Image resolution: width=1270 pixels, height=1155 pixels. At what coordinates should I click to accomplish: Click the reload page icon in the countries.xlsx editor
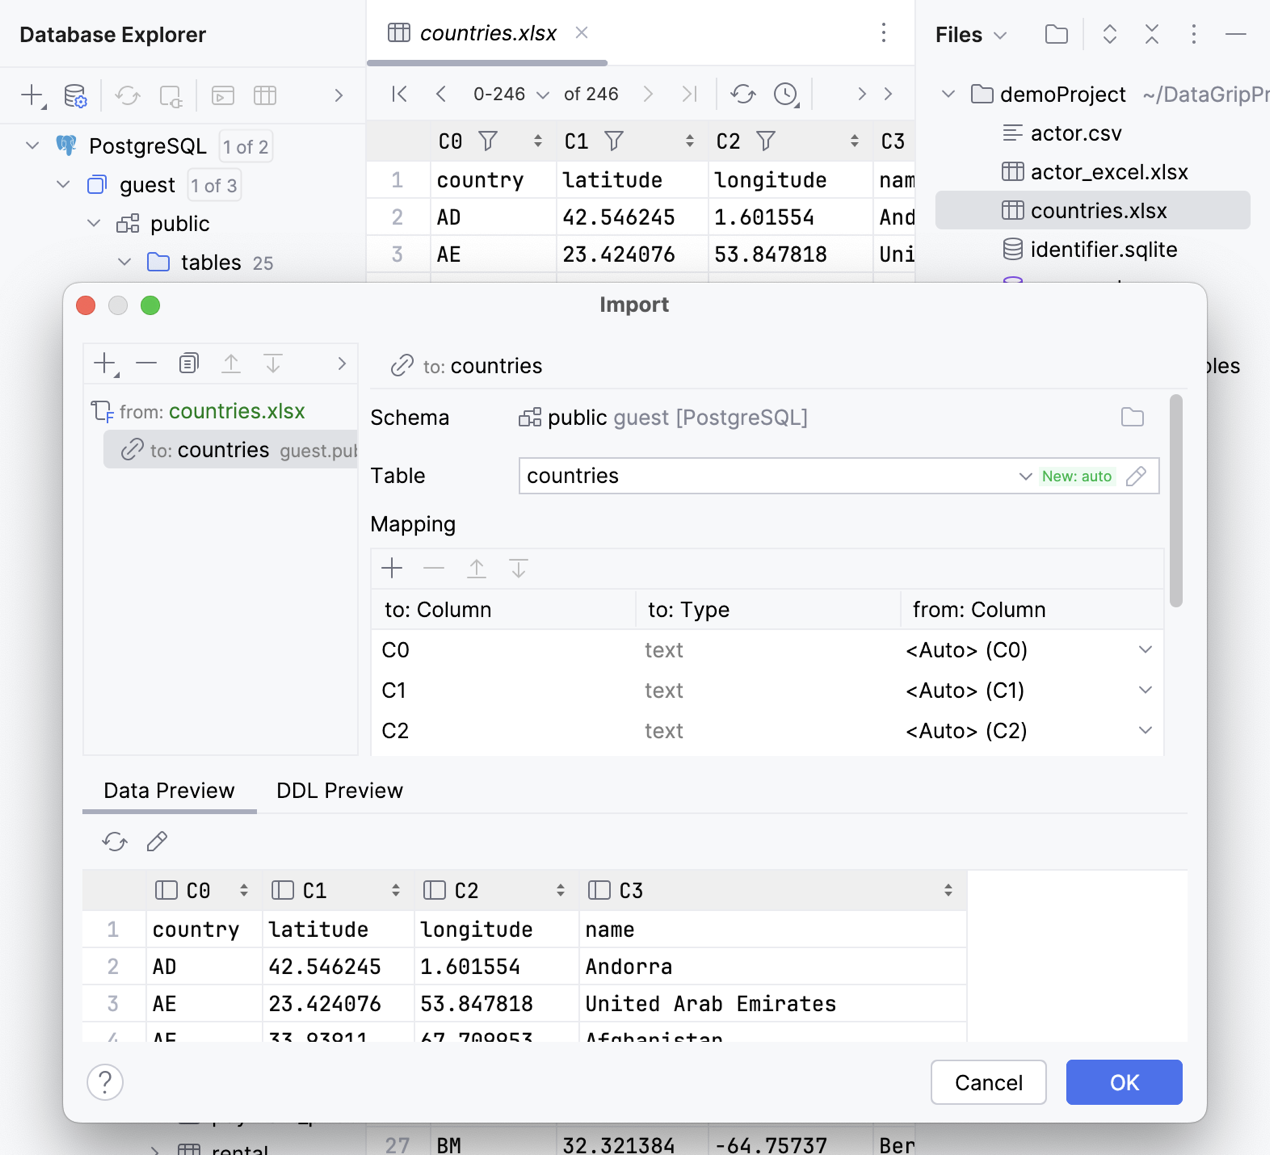pyautogui.click(x=742, y=94)
